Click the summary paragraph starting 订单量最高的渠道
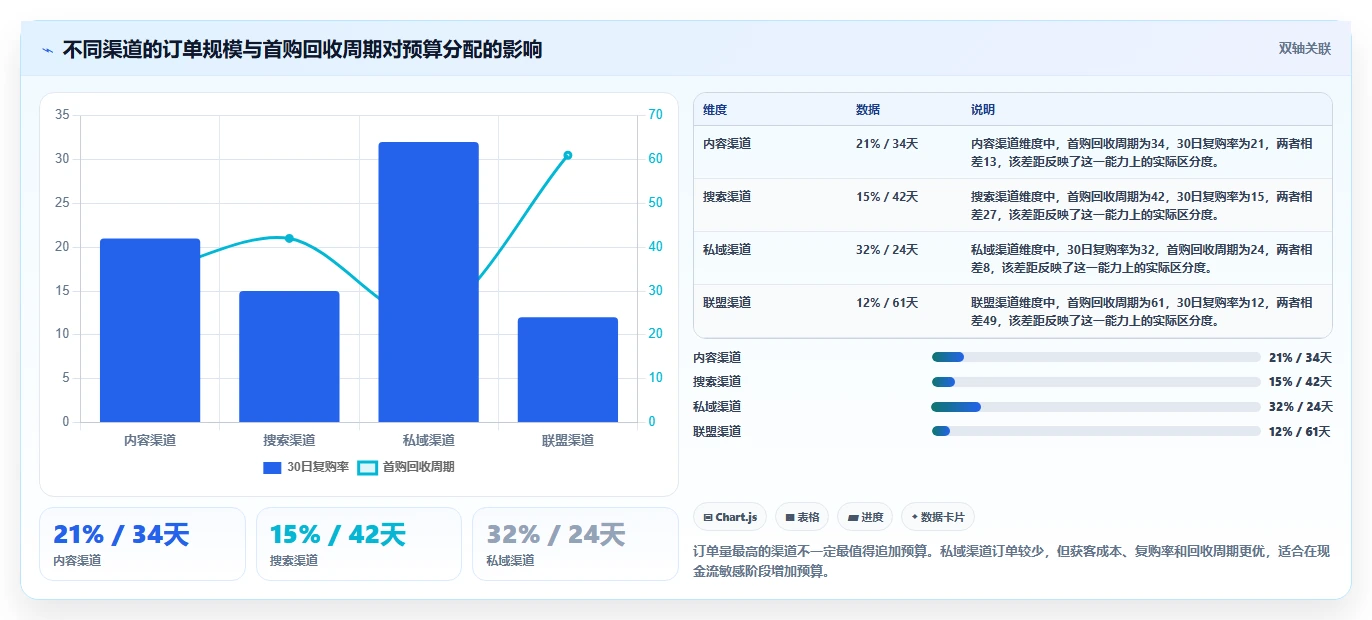 coord(1012,562)
